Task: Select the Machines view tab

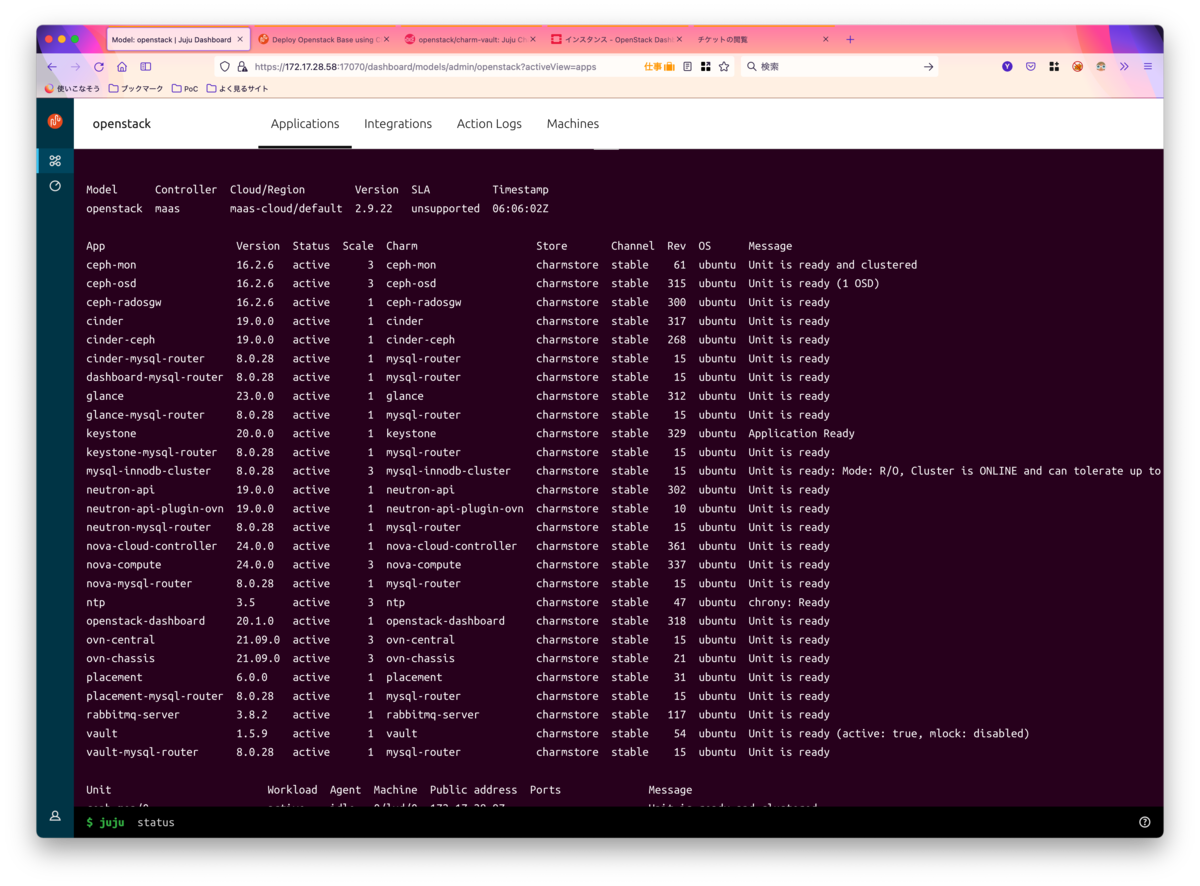Action: [x=573, y=124]
